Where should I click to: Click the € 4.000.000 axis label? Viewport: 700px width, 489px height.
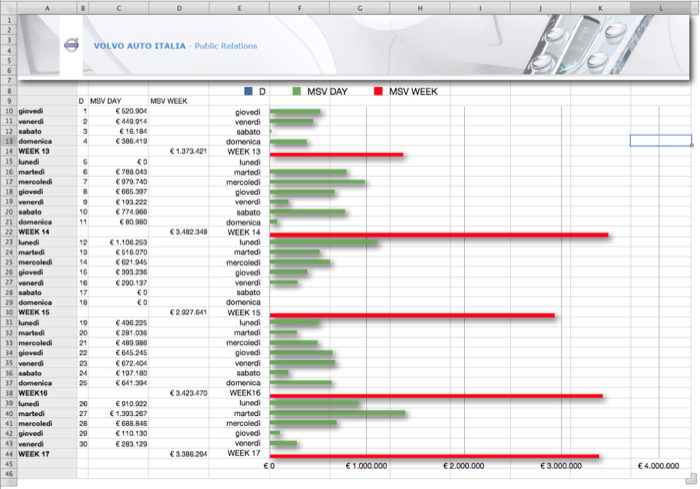click(657, 466)
